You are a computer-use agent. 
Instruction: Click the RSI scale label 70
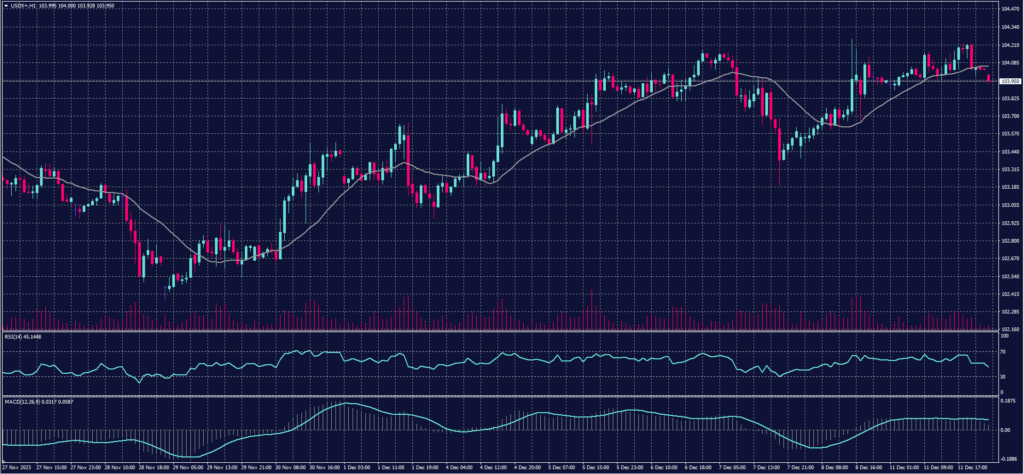click(x=1003, y=353)
